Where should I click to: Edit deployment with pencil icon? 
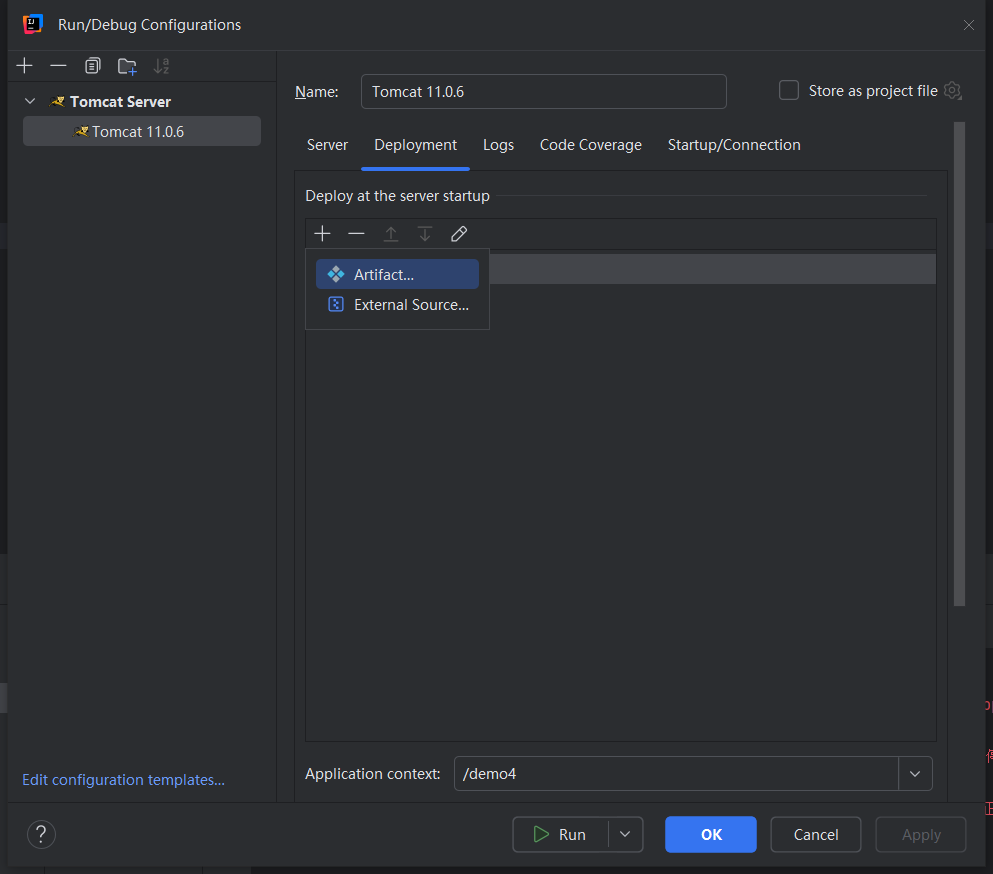click(x=459, y=234)
